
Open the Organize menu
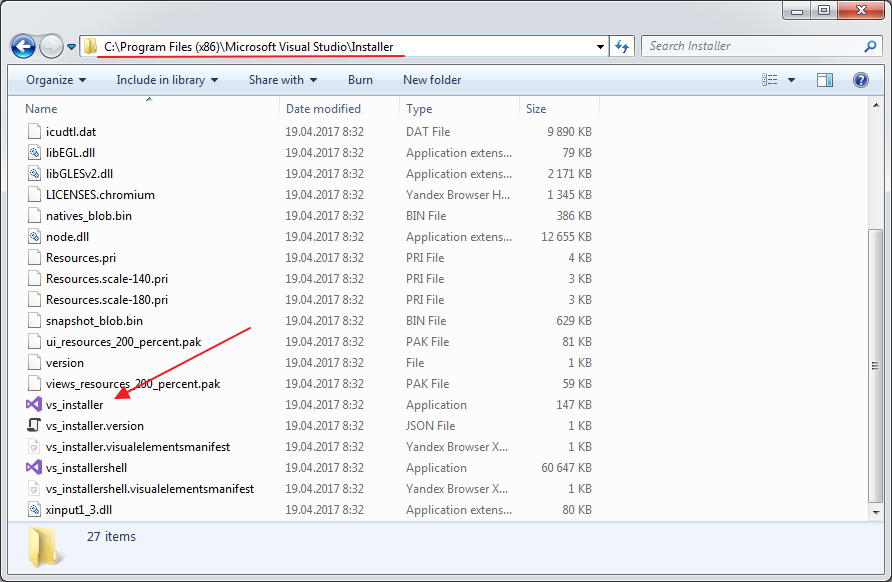coord(56,80)
